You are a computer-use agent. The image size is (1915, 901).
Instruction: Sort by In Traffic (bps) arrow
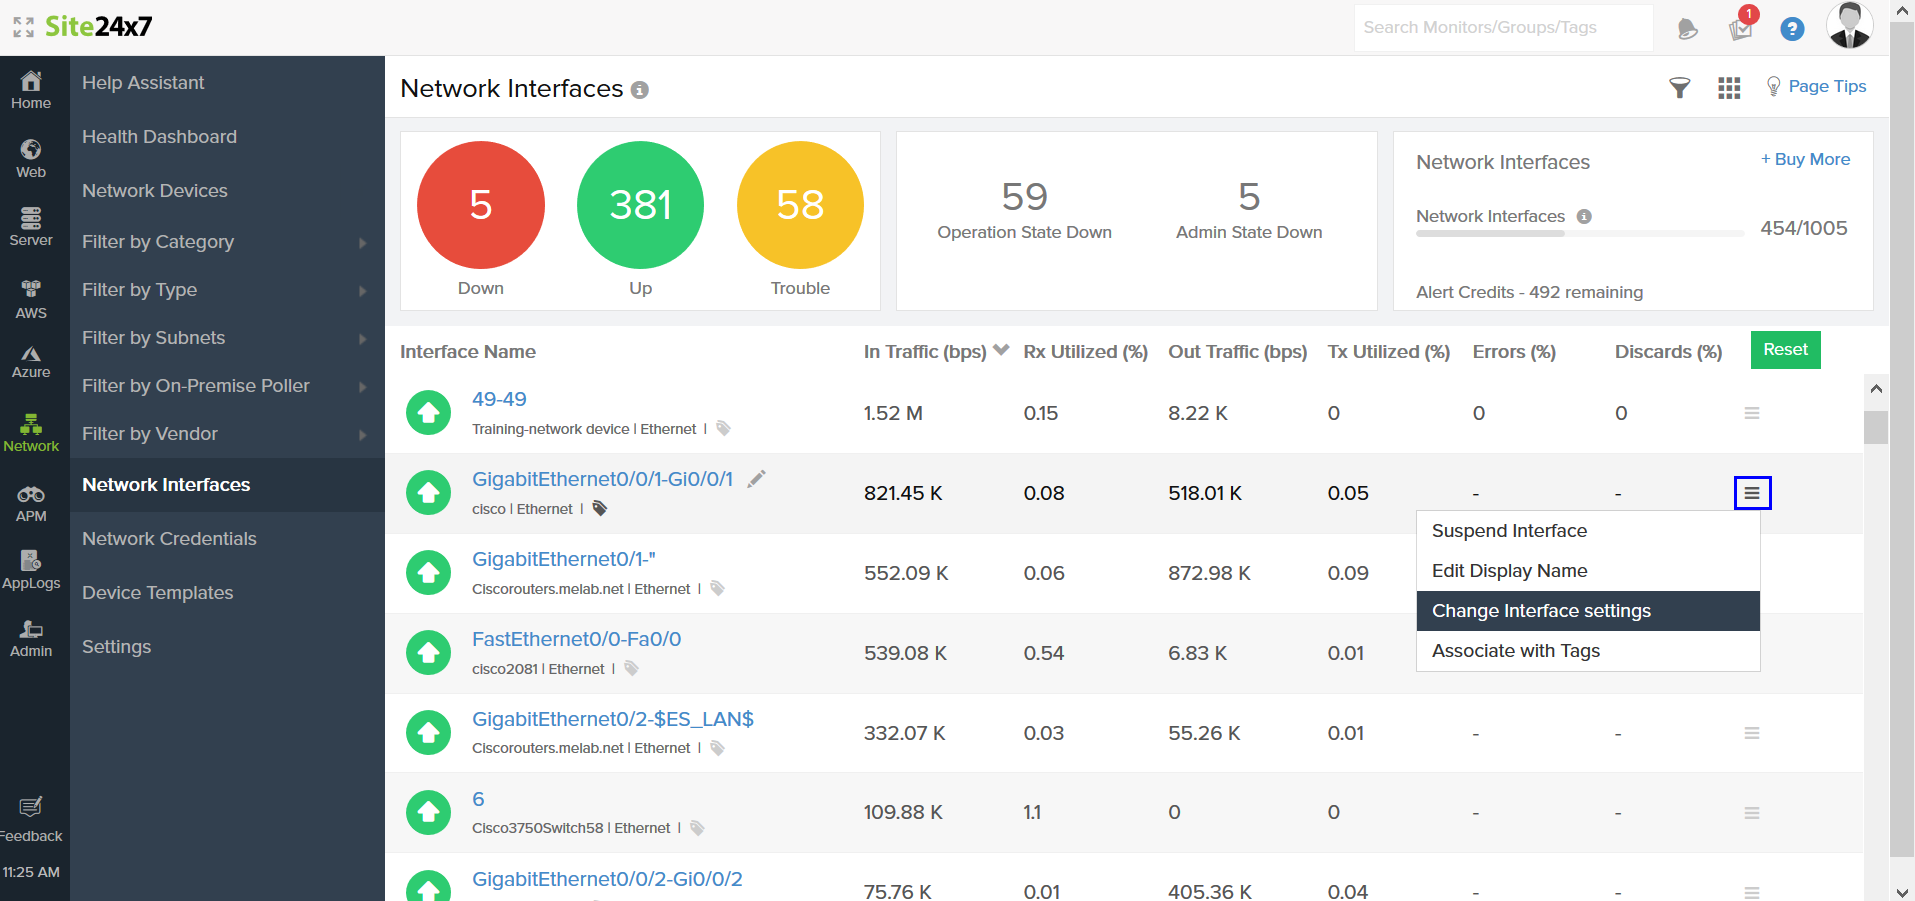click(1001, 350)
